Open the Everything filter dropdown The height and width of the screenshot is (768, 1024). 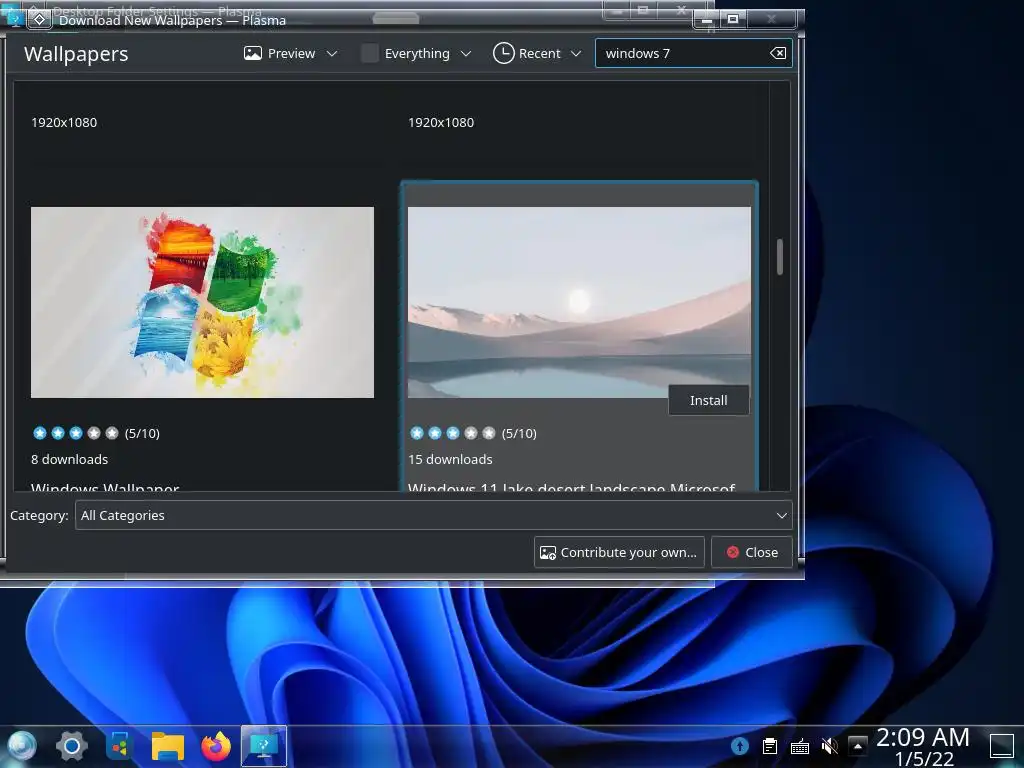coord(416,54)
